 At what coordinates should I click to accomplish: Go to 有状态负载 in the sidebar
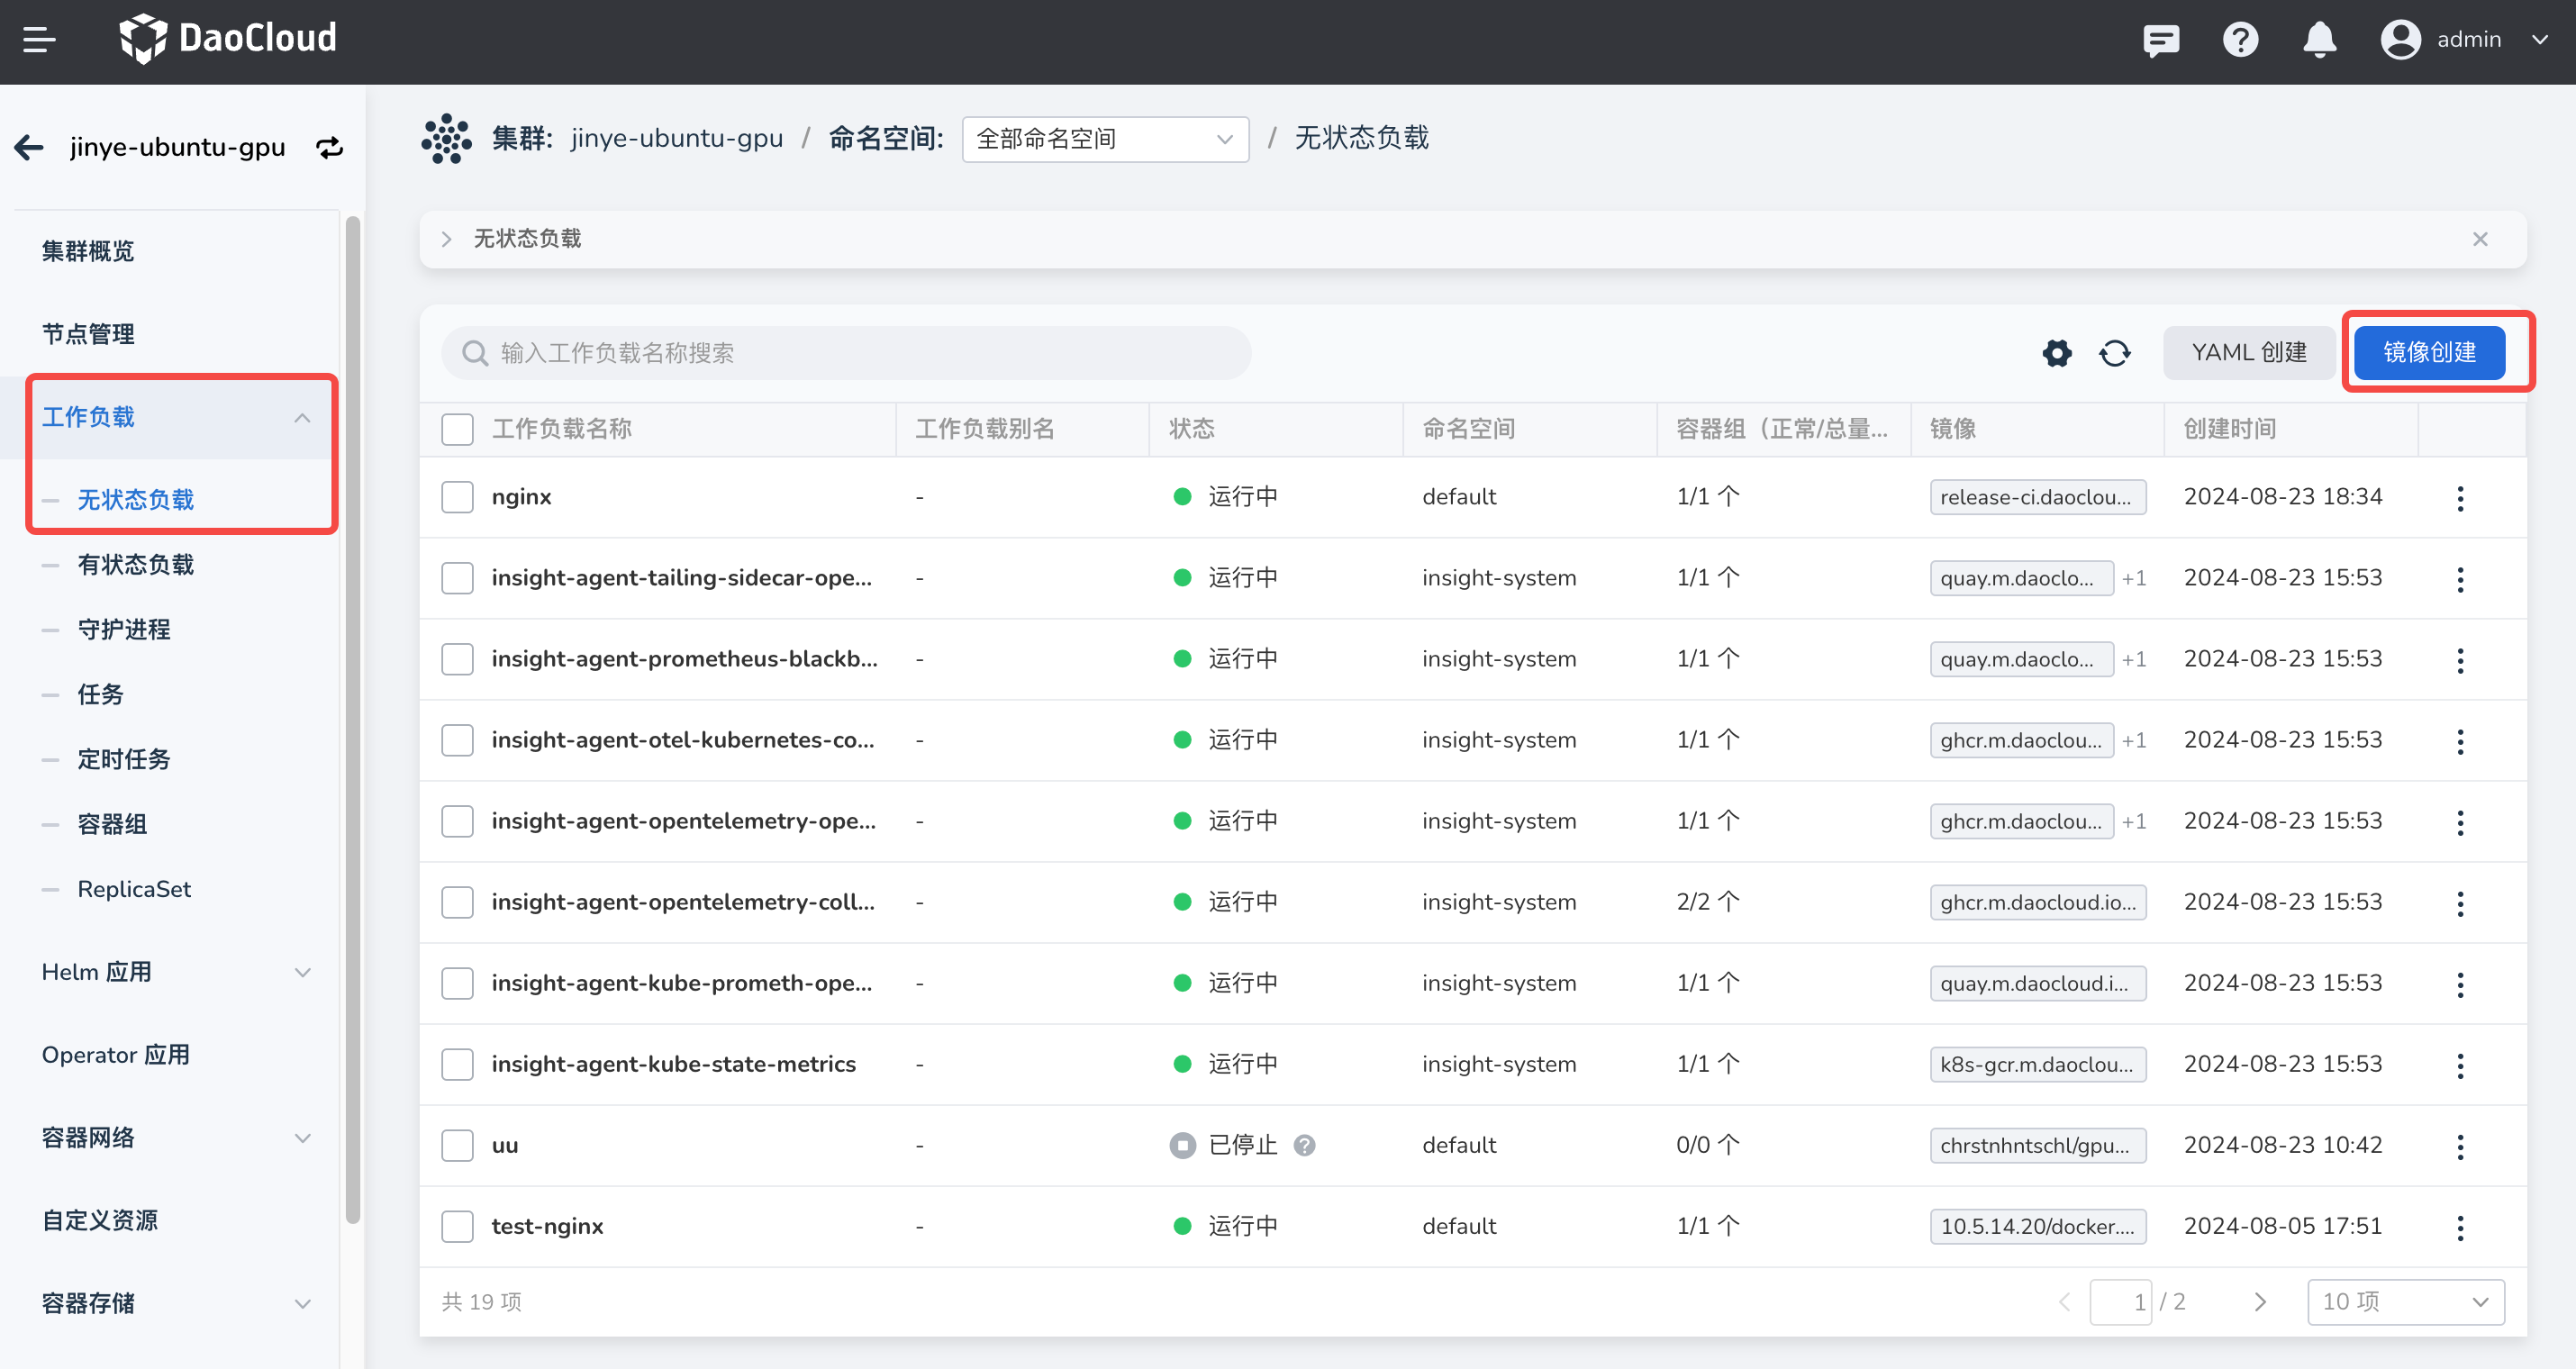click(136, 565)
